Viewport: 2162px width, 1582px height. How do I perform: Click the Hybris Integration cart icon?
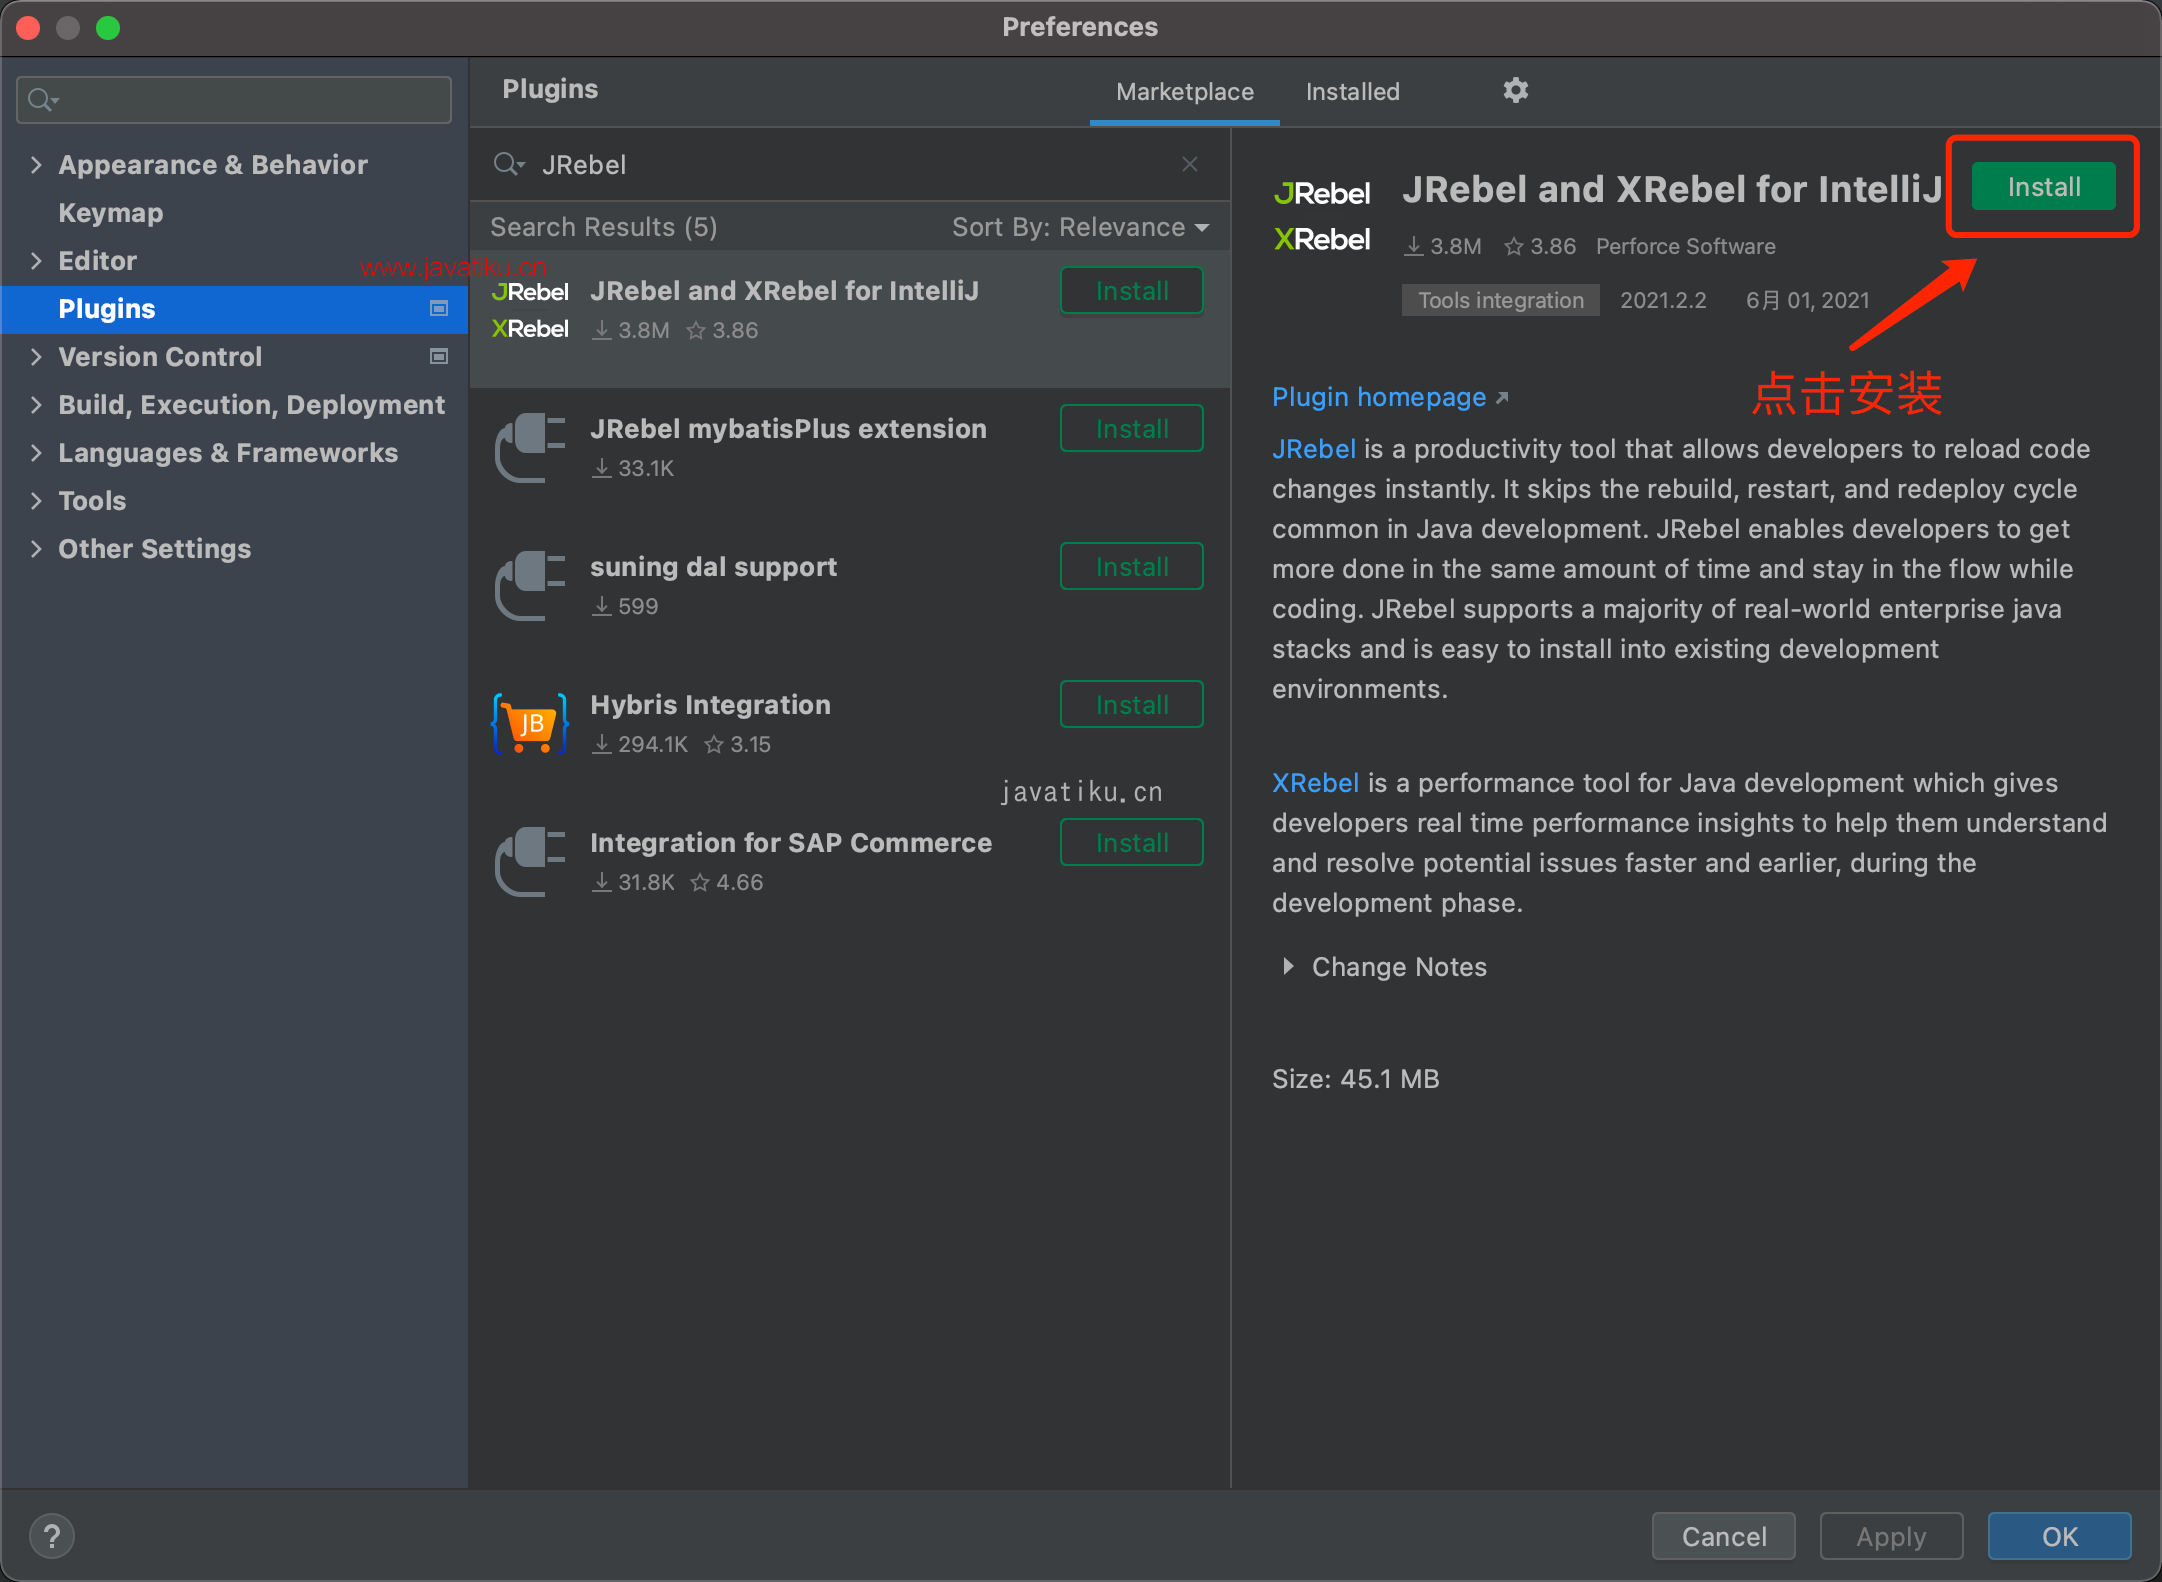point(530,723)
